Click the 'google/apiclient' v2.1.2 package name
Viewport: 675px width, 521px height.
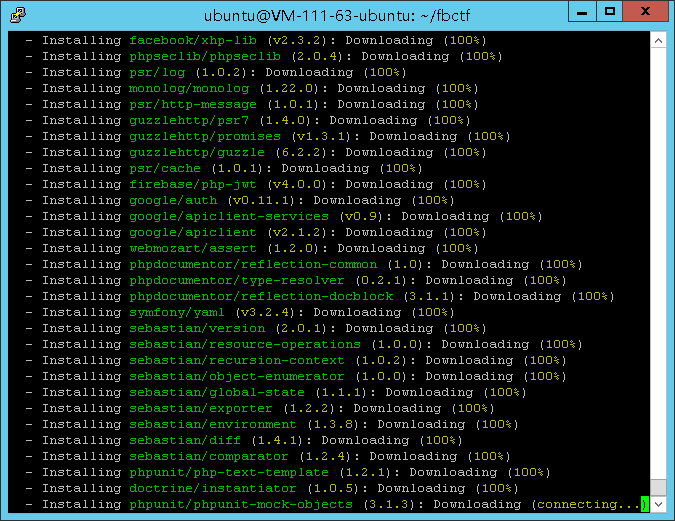(193, 233)
